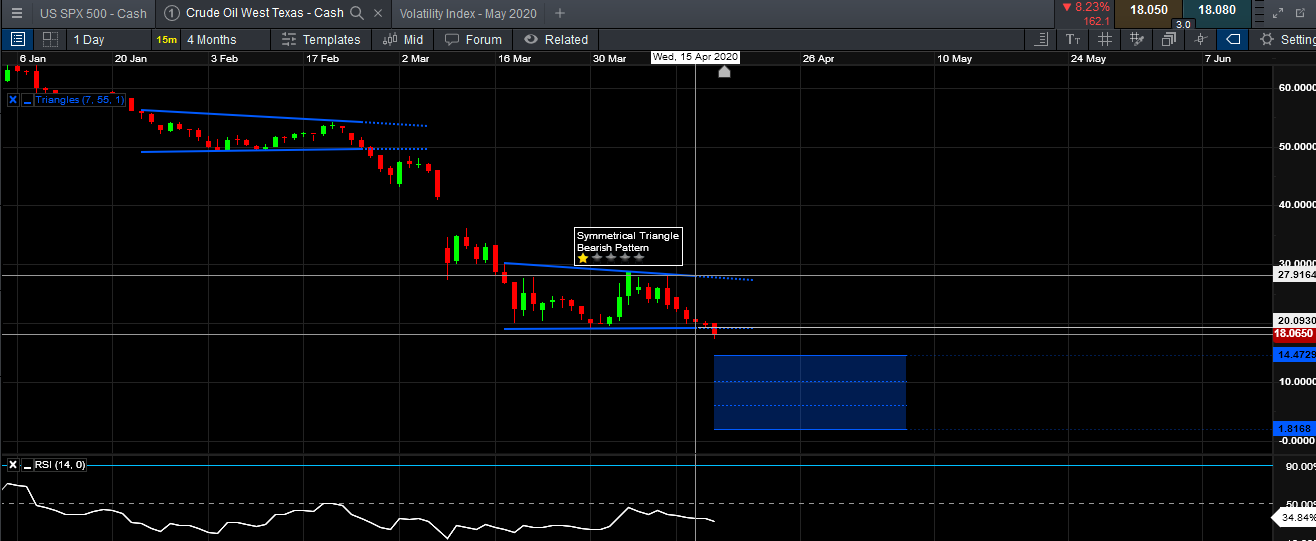Click the Related button
The width and height of the screenshot is (1316, 541).
coord(557,39)
